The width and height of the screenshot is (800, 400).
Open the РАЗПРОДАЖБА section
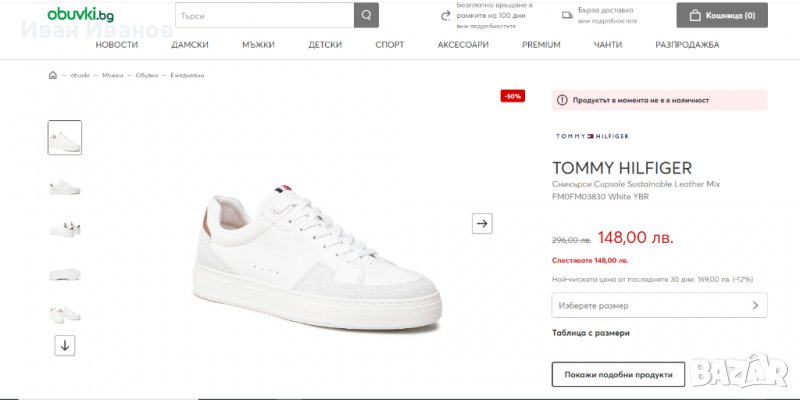tap(687, 45)
